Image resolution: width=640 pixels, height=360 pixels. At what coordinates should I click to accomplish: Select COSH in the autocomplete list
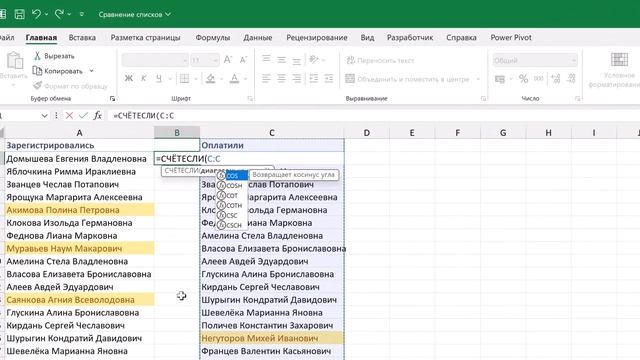pyautogui.click(x=231, y=185)
